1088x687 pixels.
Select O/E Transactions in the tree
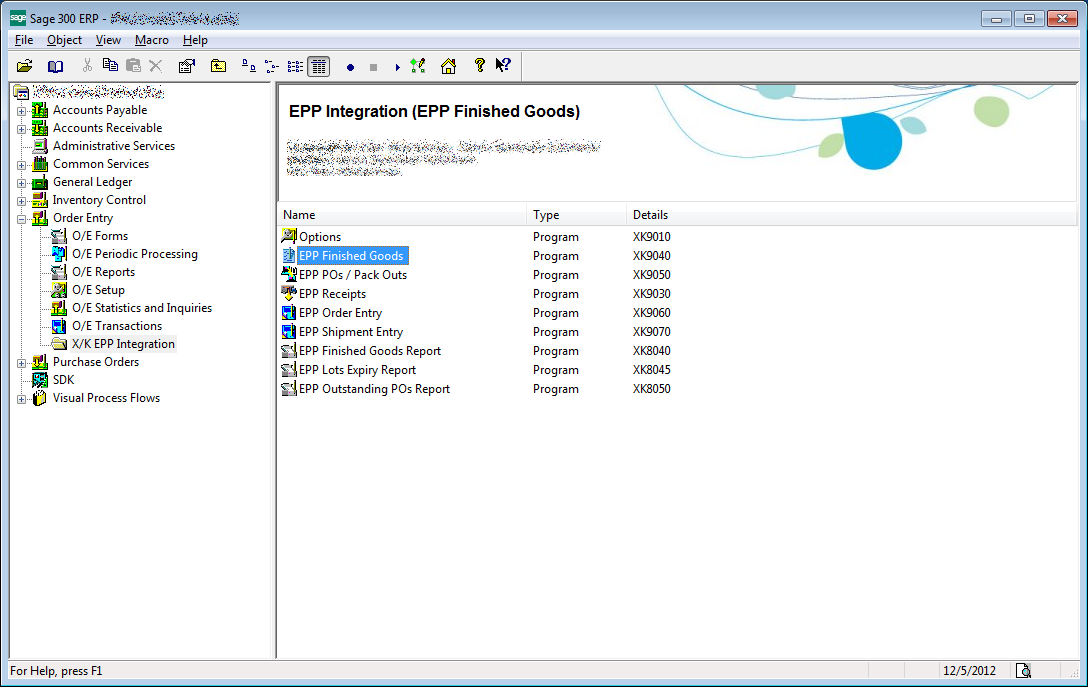coord(117,326)
